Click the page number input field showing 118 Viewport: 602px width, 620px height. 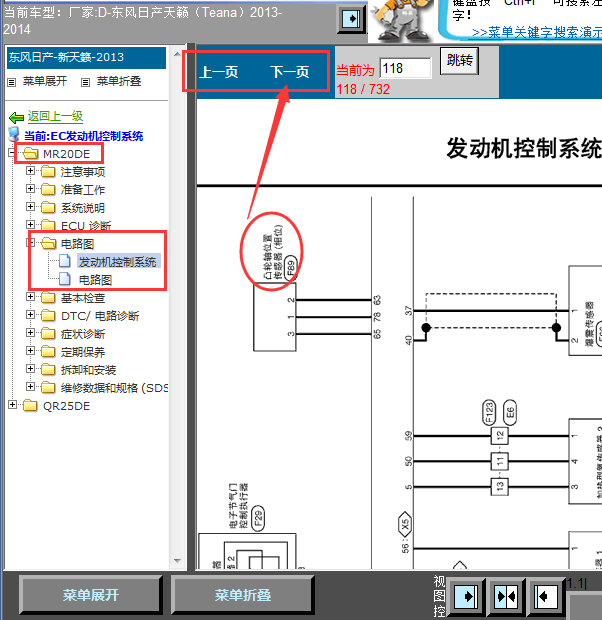coord(405,68)
